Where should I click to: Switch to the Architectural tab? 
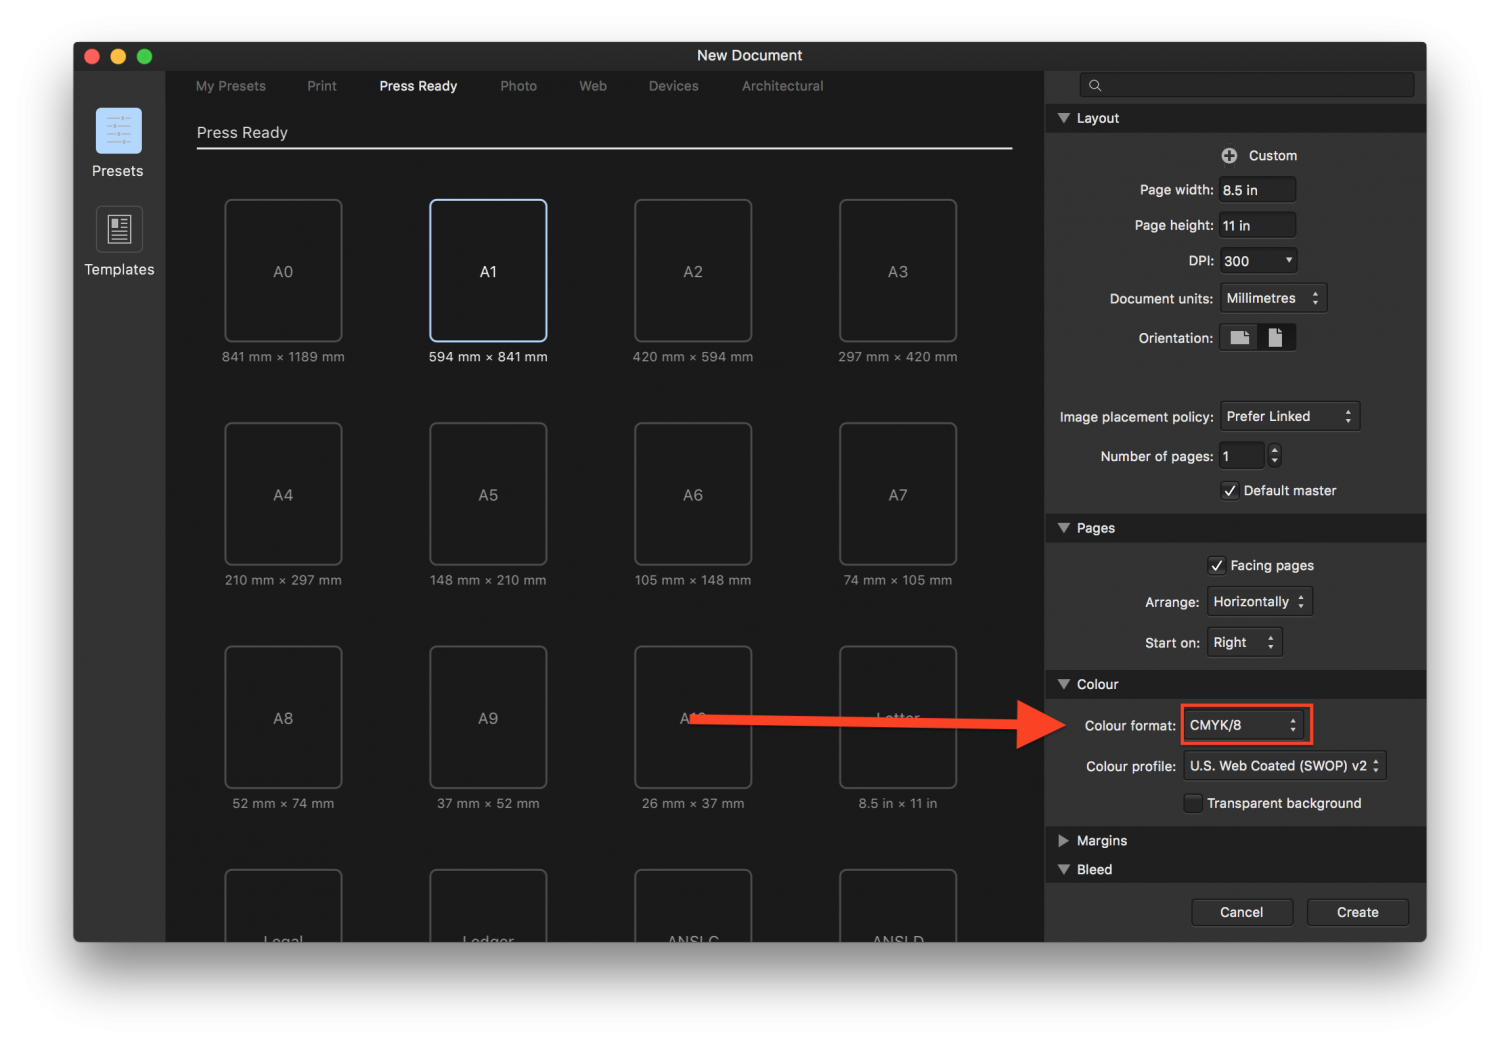click(782, 86)
